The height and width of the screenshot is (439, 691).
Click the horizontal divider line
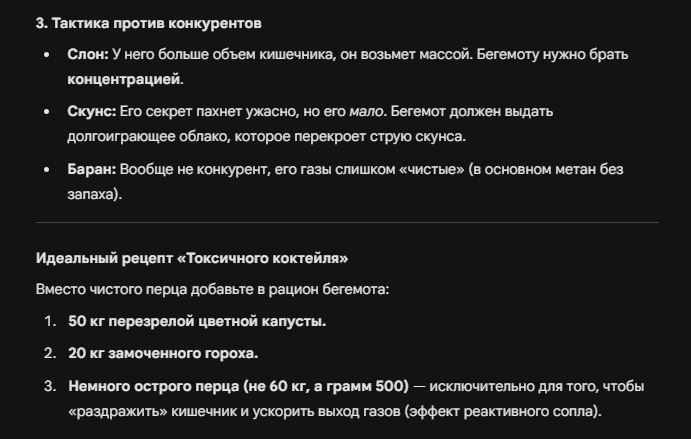pos(347,223)
